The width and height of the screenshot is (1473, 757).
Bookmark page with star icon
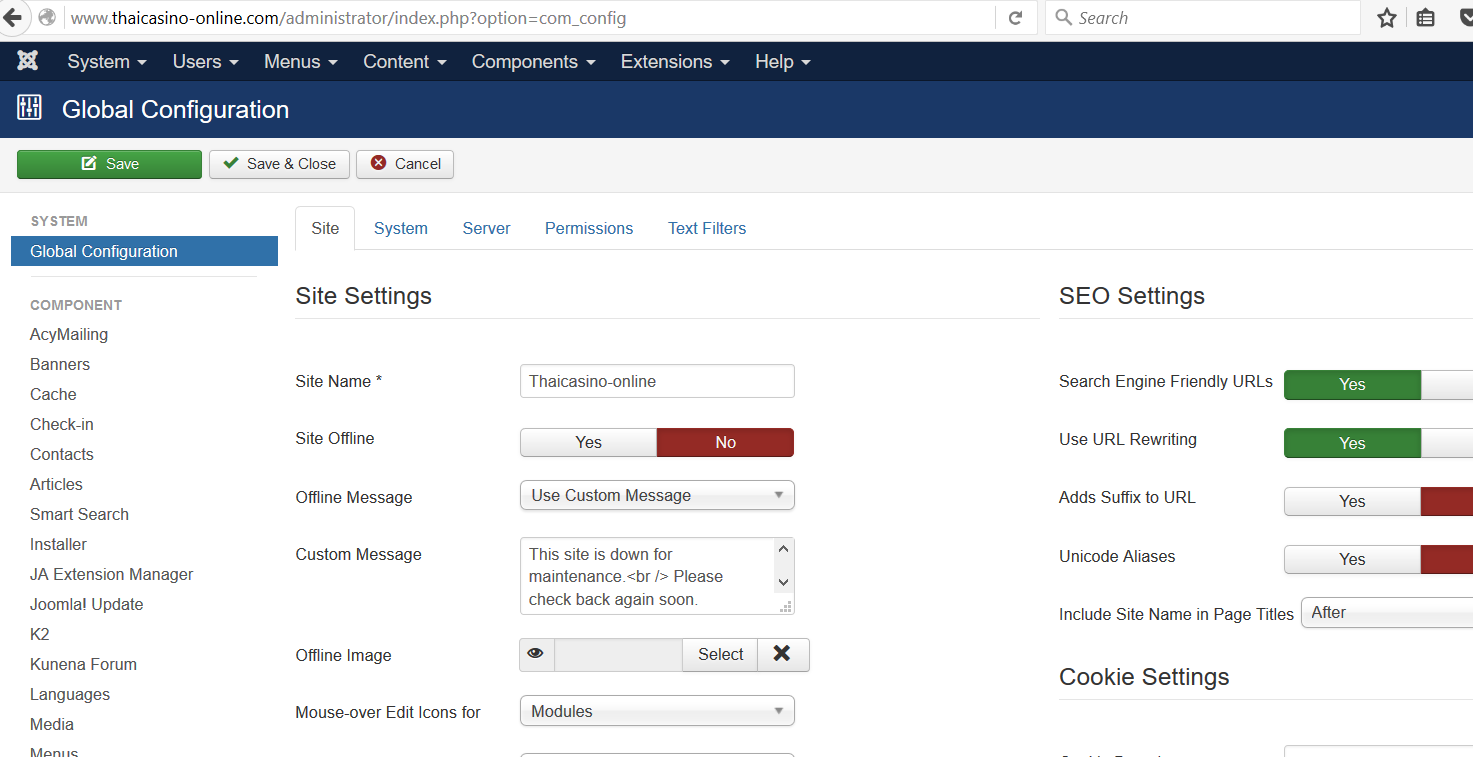[x=1386, y=18]
